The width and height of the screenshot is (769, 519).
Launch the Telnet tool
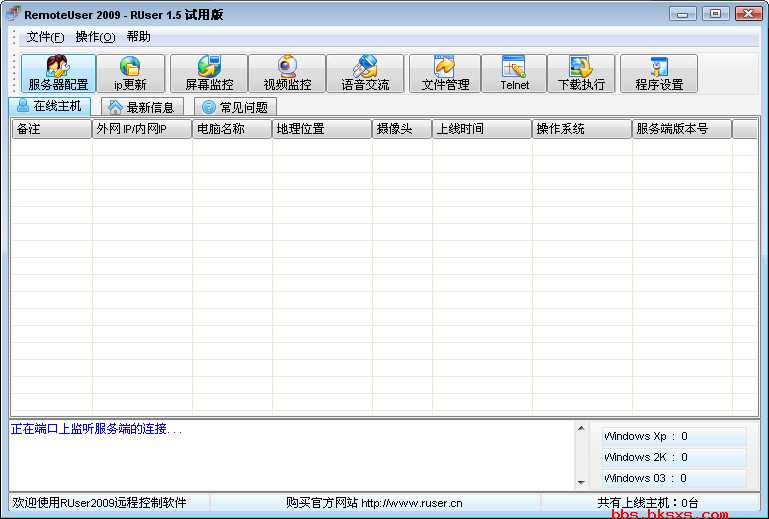point(515,74)
